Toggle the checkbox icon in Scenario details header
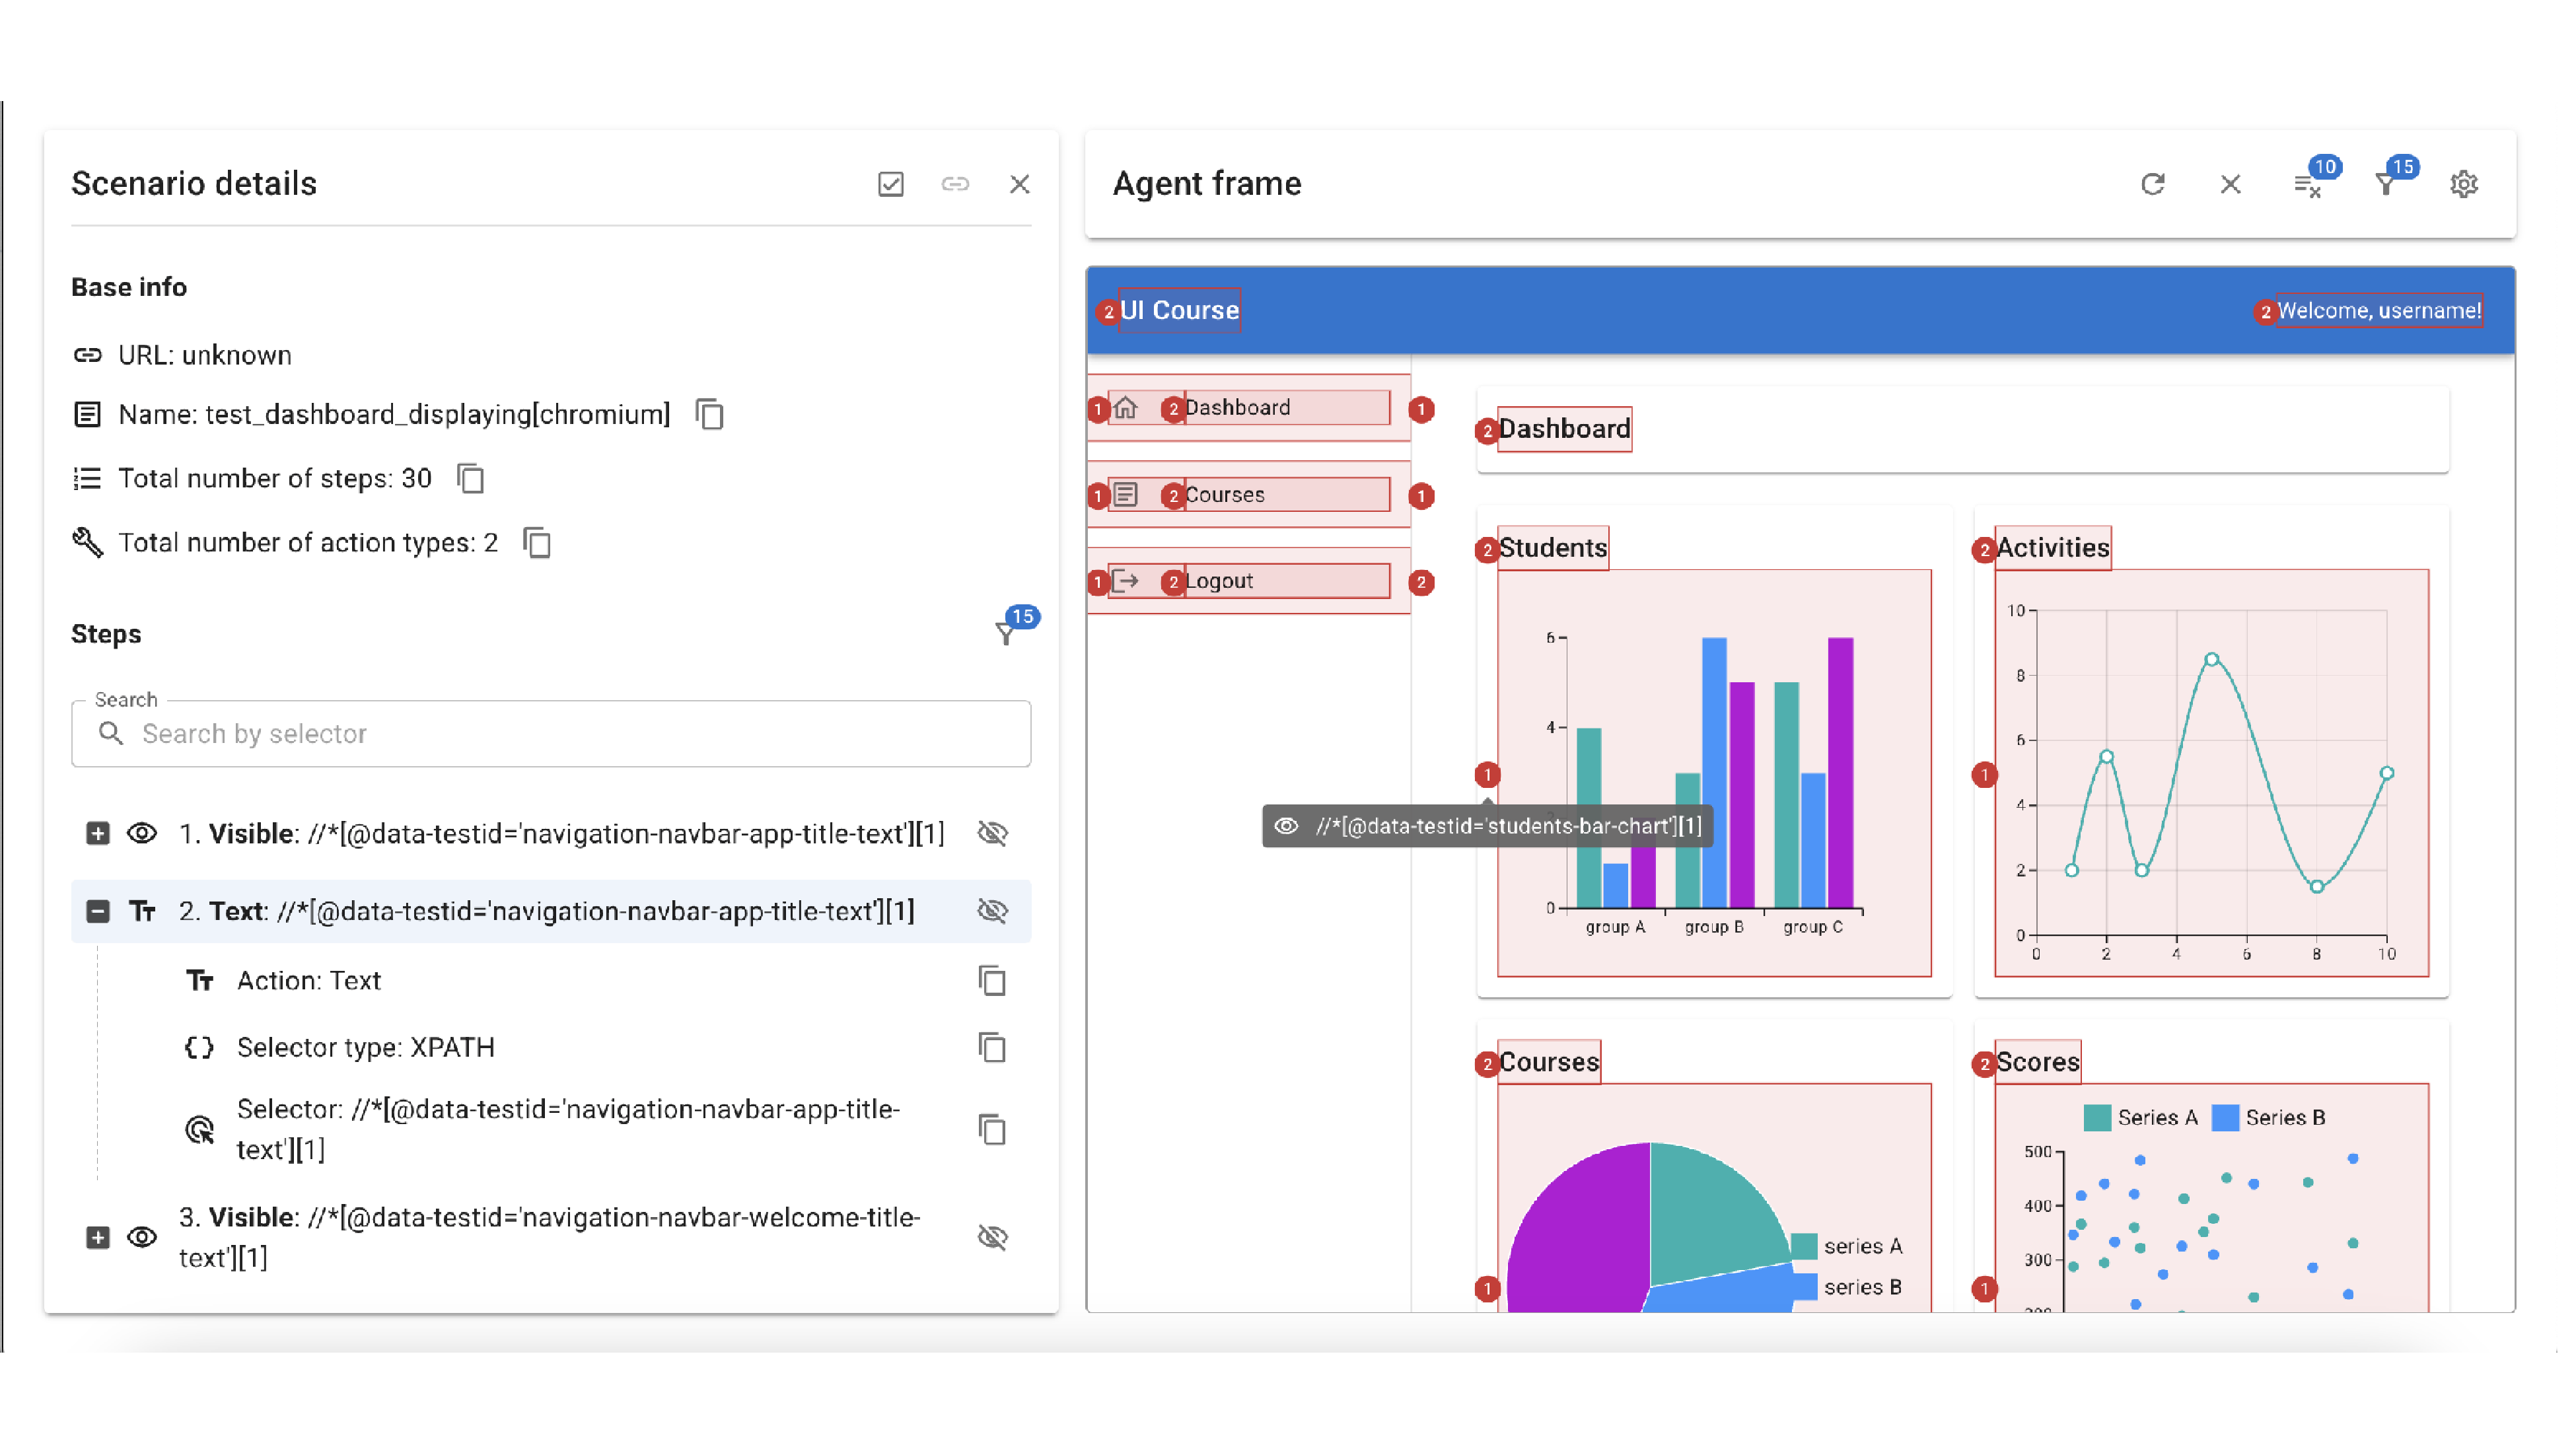The width and height of the screenshot is (2576, 1453). coord(890,184)
